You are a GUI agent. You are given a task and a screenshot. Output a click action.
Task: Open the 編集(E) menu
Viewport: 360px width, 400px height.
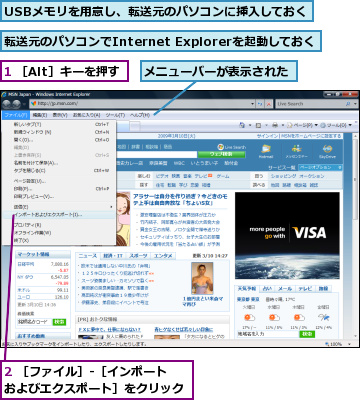tap(40, 115)
